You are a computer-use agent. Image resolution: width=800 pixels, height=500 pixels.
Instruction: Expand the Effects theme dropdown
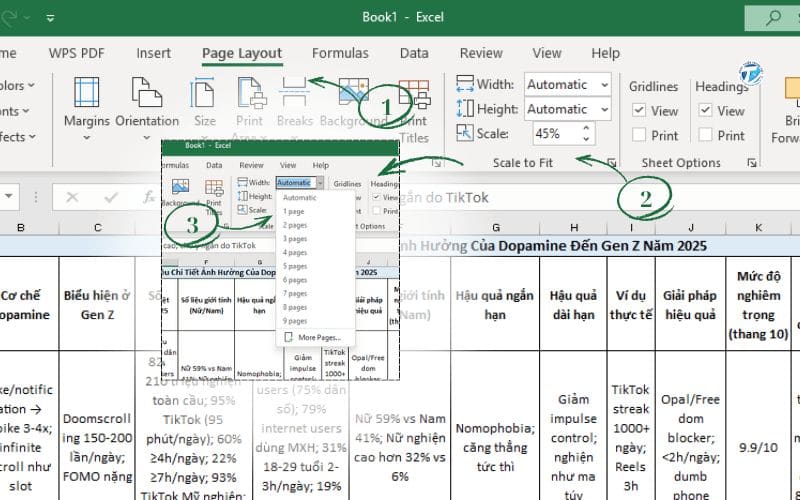32,136
